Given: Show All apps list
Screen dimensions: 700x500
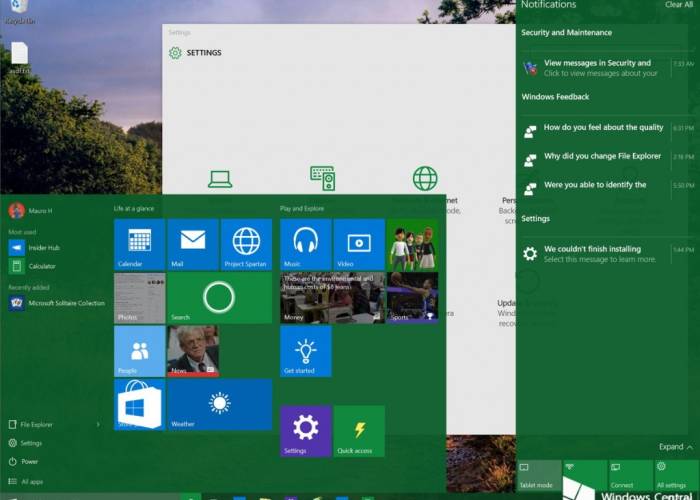Looking at the screenshot, I should [x=26, y=482].
